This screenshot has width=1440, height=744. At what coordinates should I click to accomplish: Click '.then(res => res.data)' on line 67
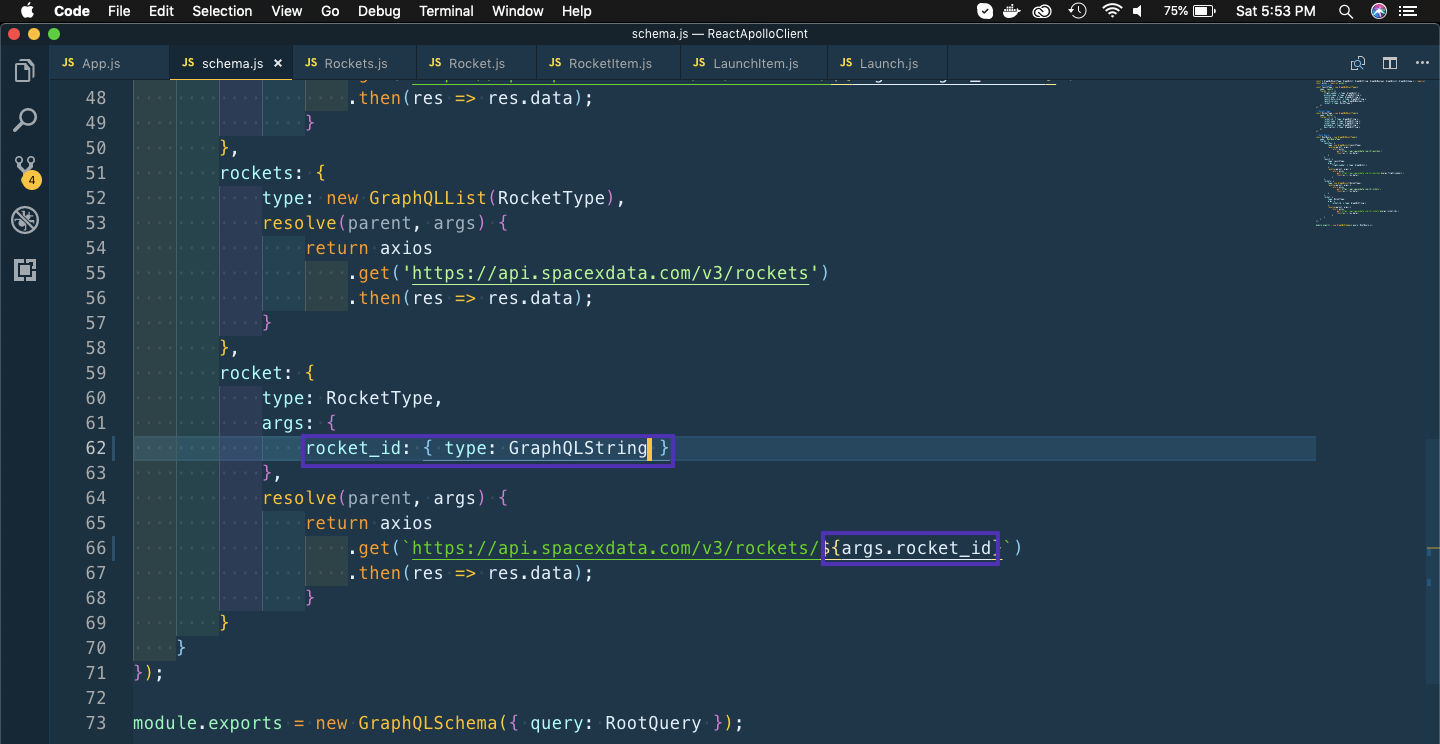465,573
